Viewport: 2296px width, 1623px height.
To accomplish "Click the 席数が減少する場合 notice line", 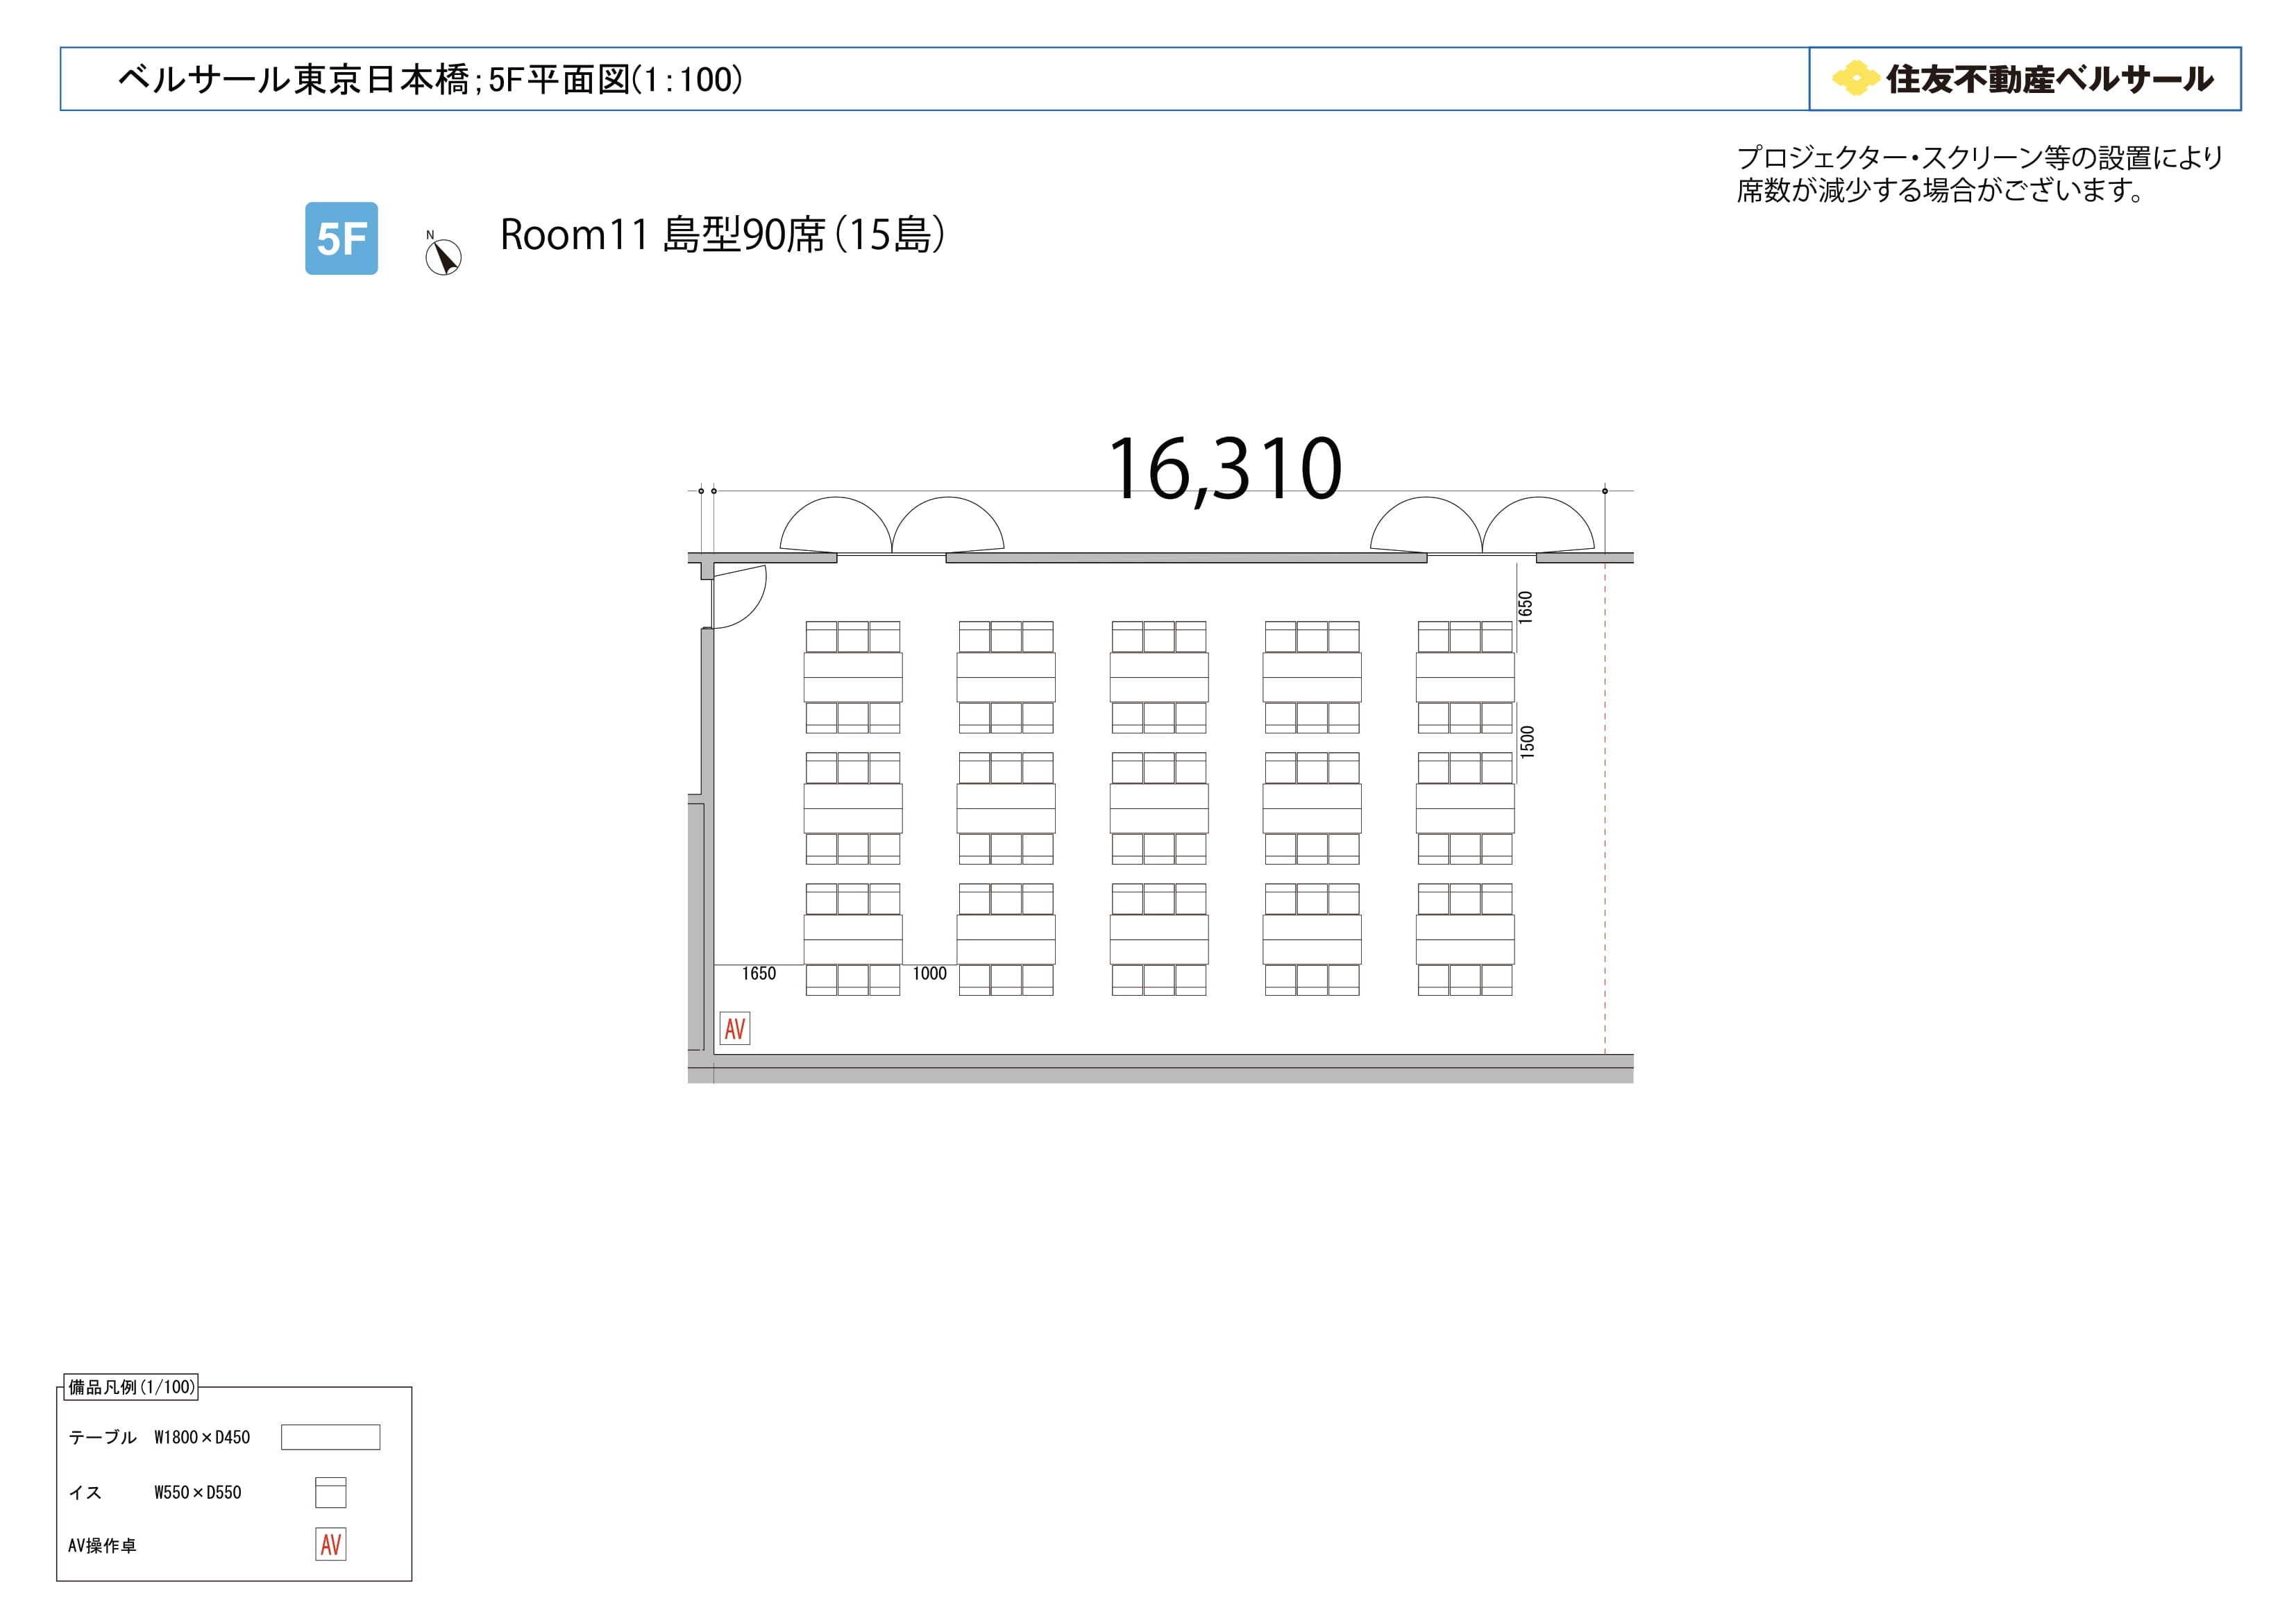I will (1940, 190).
